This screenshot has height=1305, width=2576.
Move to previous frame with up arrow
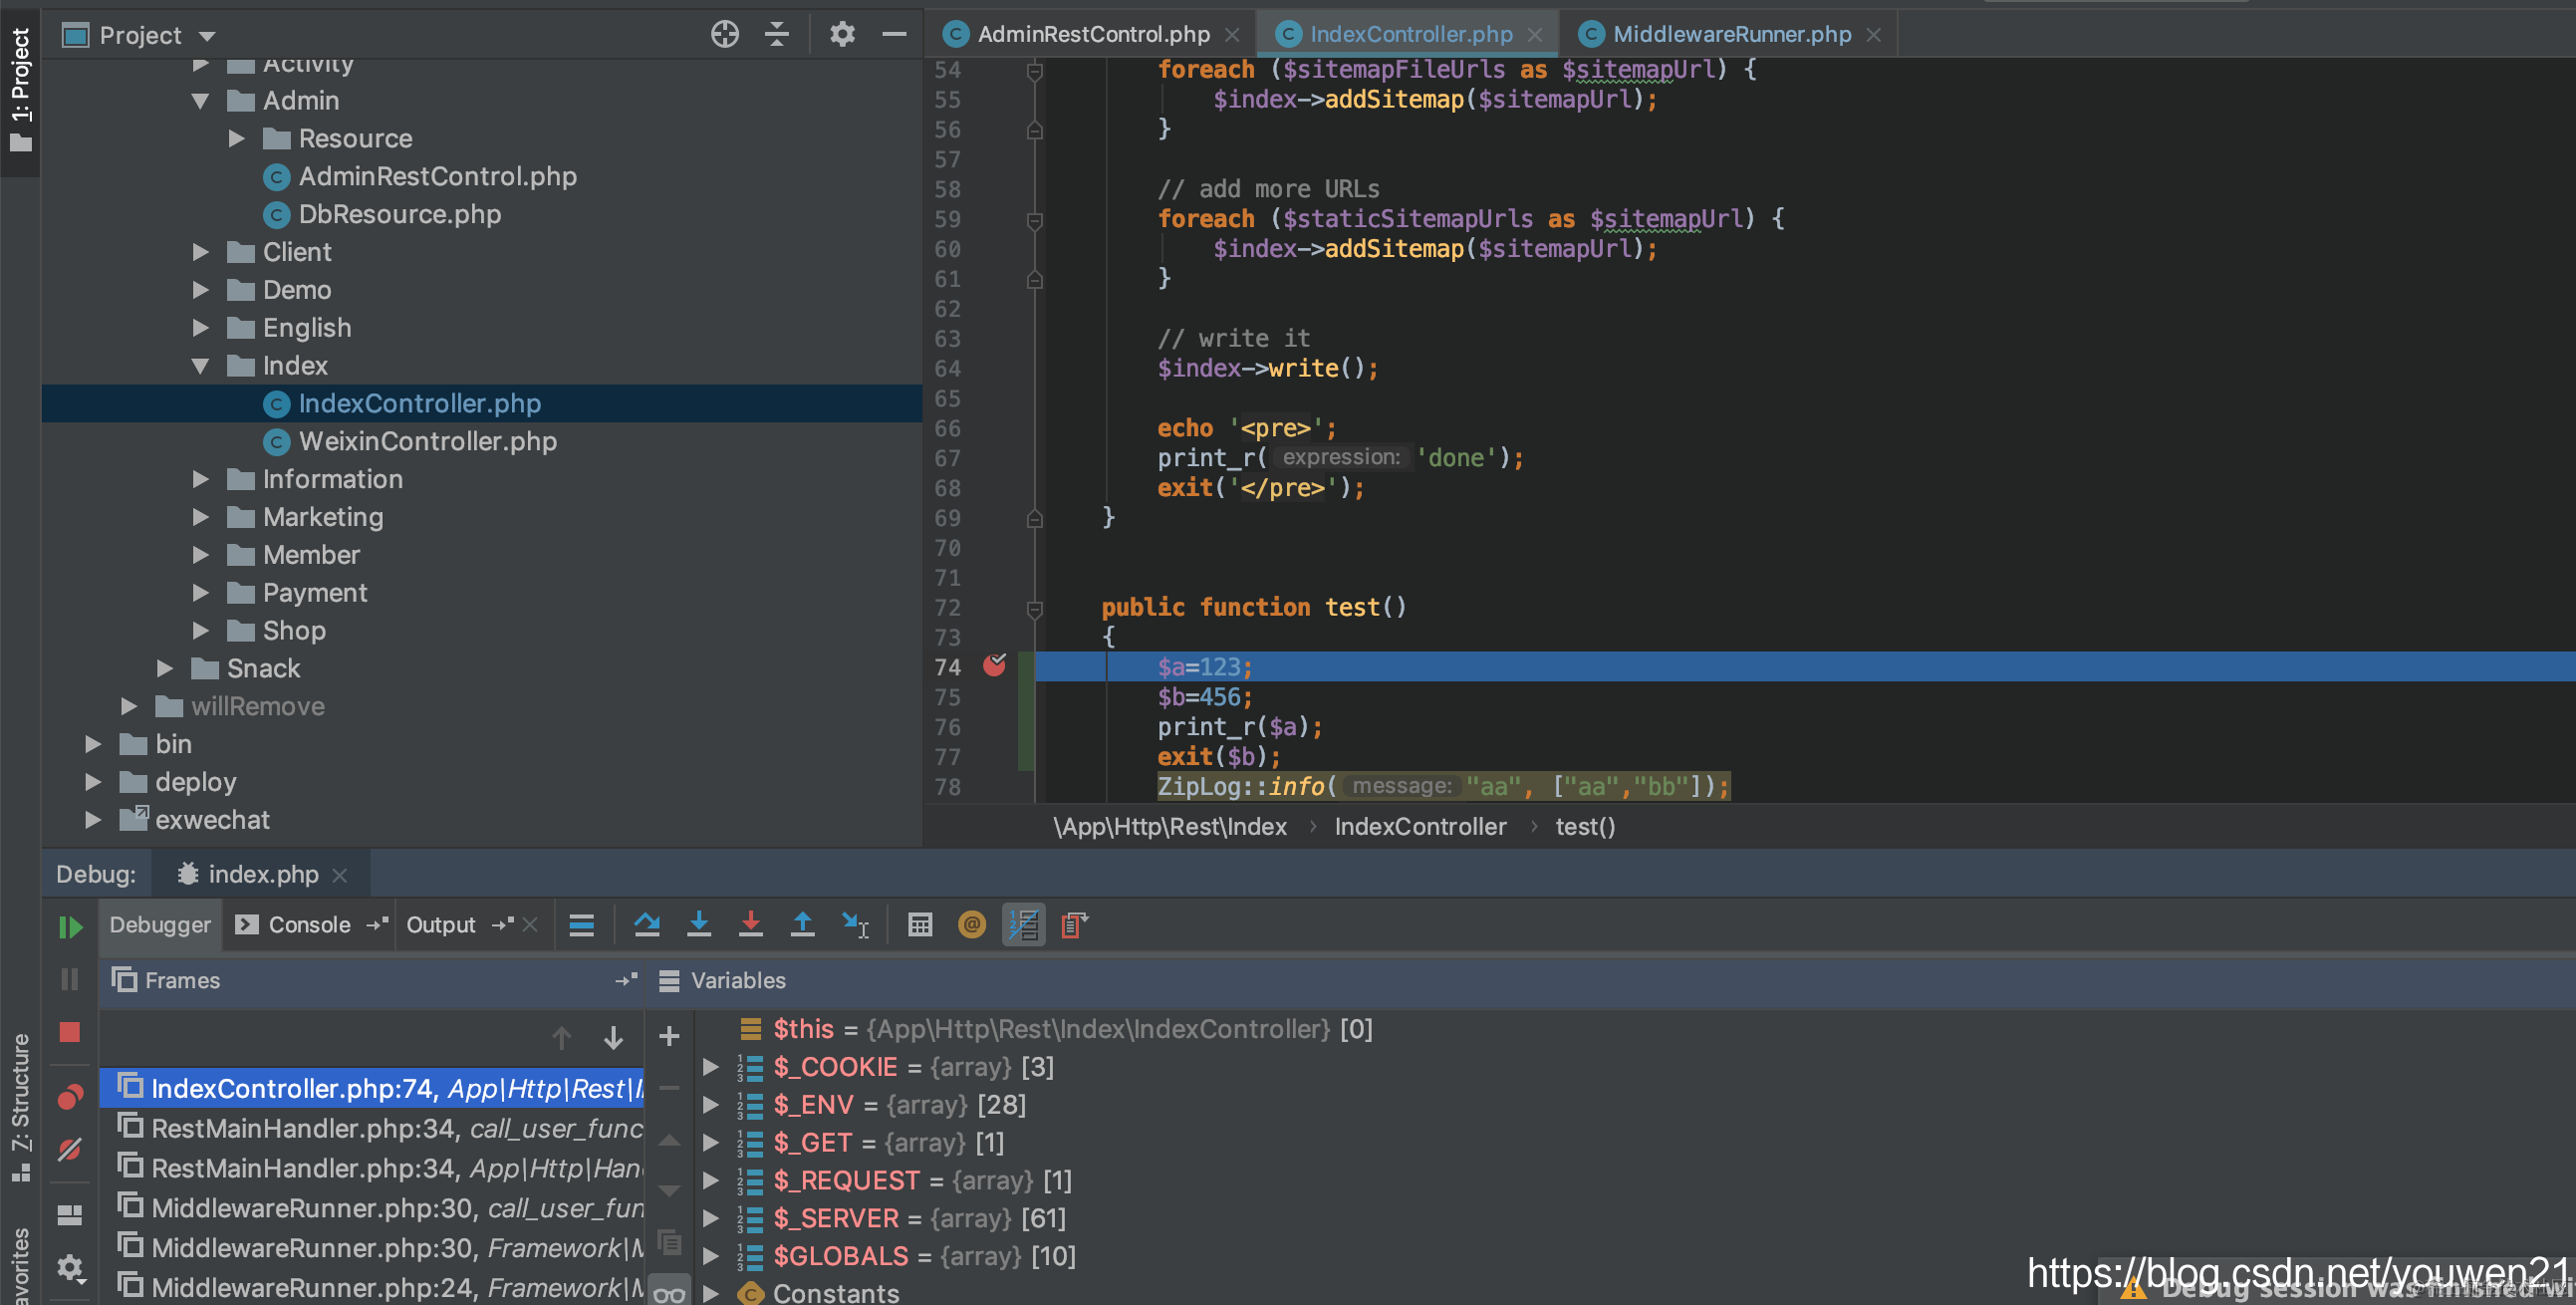(x=561, y=1038)
